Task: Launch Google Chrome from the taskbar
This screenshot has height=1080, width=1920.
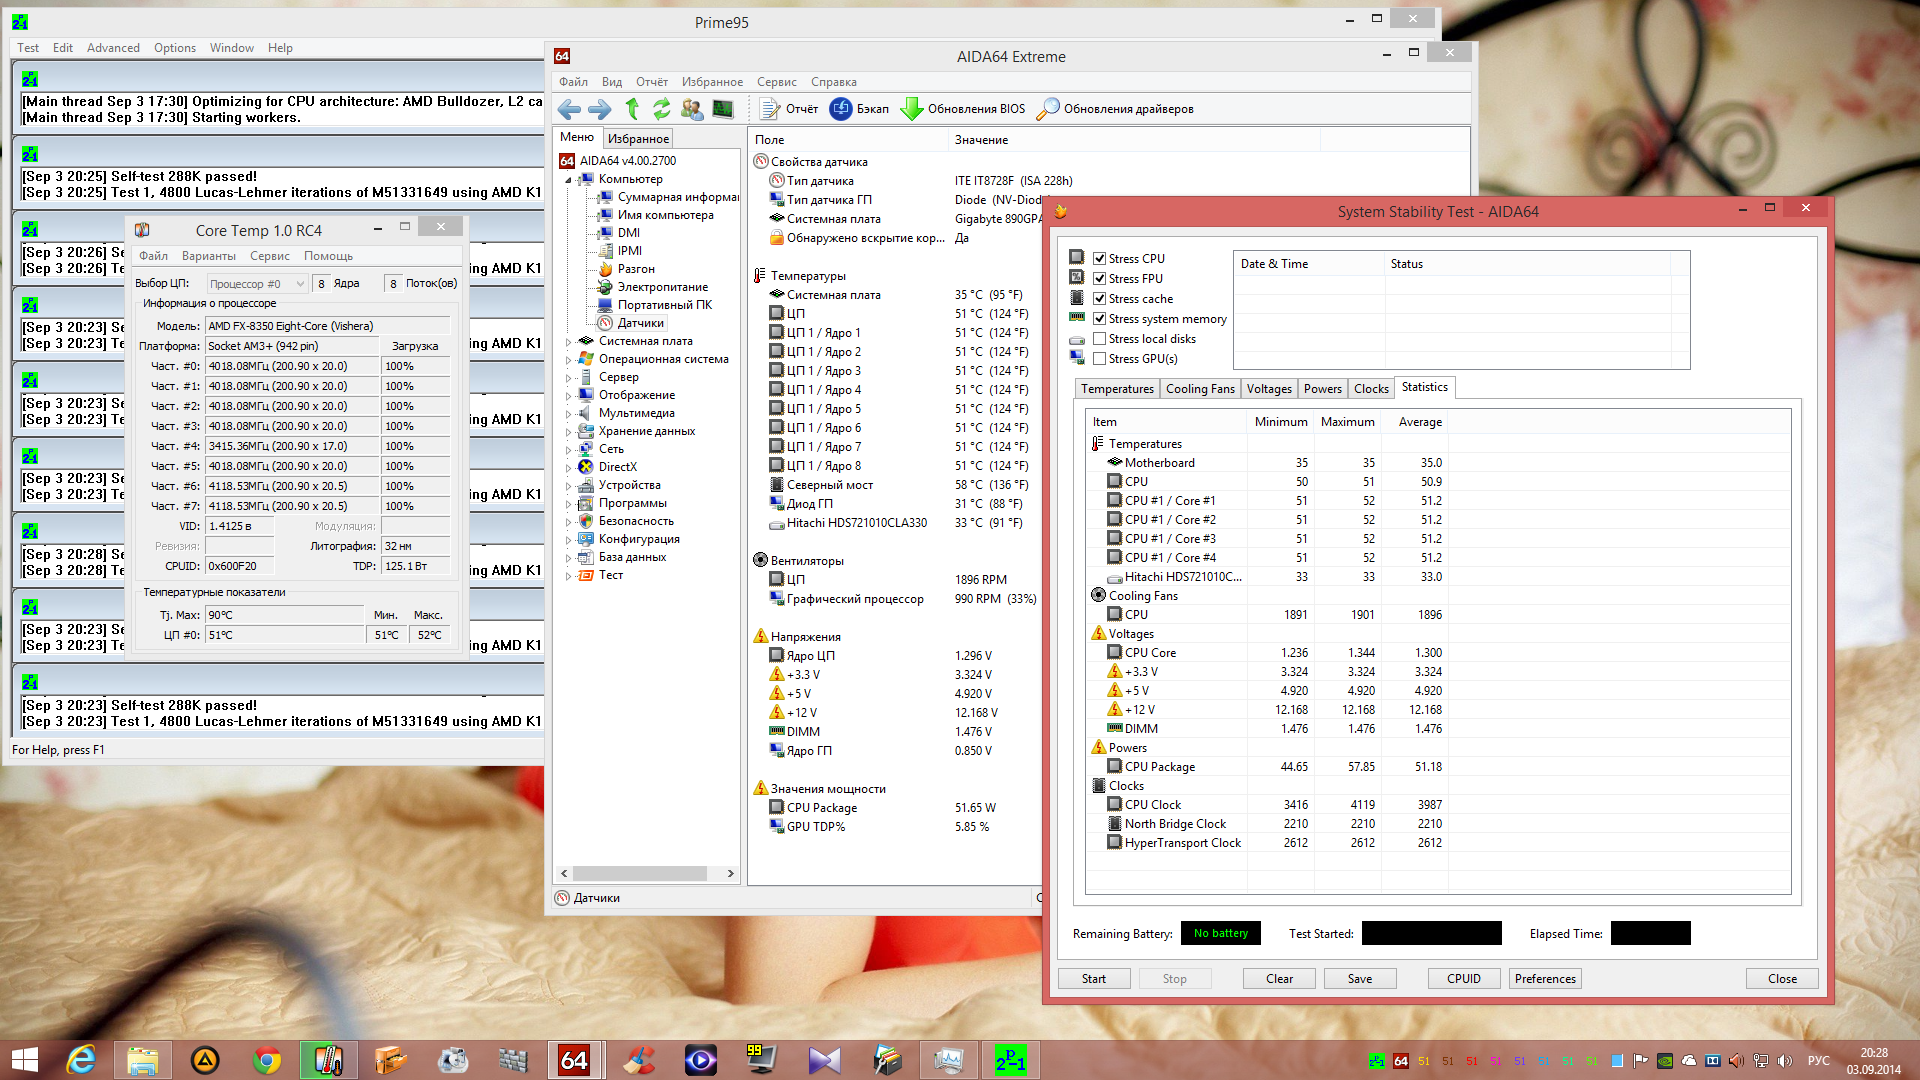Action: 267,1060
